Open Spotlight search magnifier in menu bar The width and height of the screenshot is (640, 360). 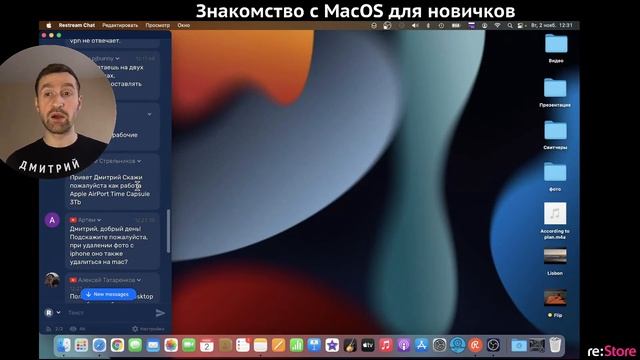click(x=510, y=25)
